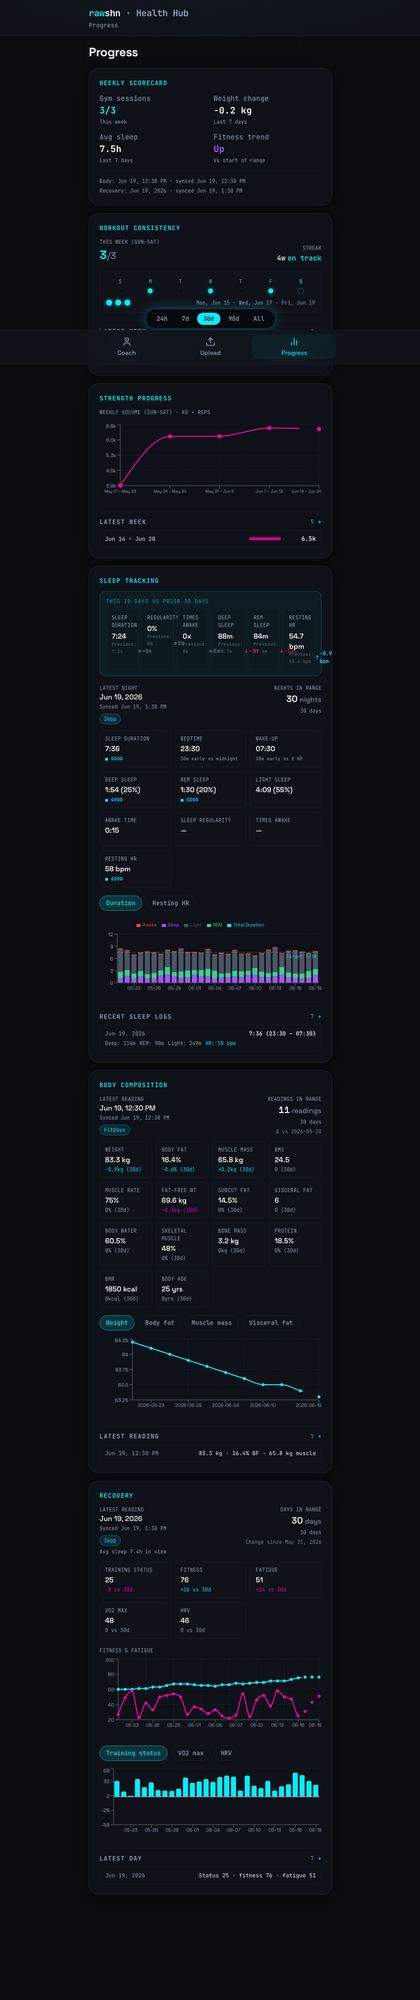Toggle the Deep legend item
This screenshot has height=2000, width=420.
(170, 925)
